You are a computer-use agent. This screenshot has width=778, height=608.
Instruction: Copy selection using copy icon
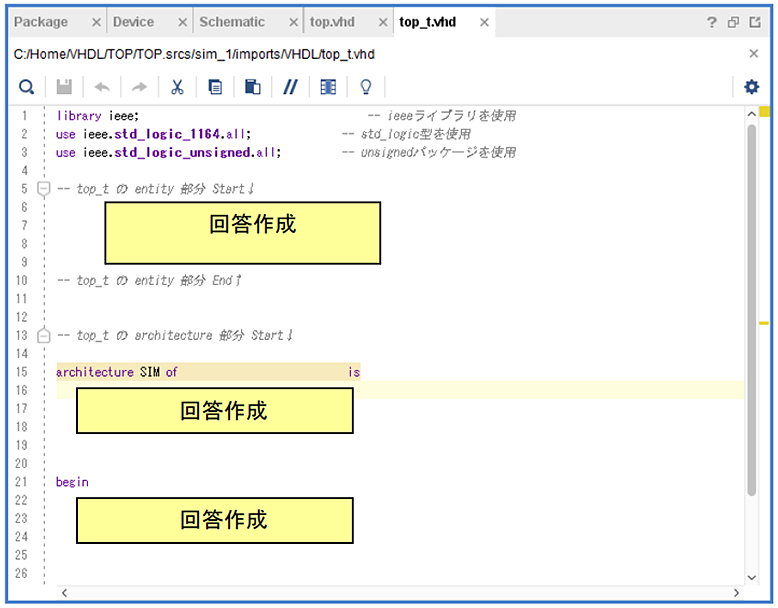coord(215,87)
